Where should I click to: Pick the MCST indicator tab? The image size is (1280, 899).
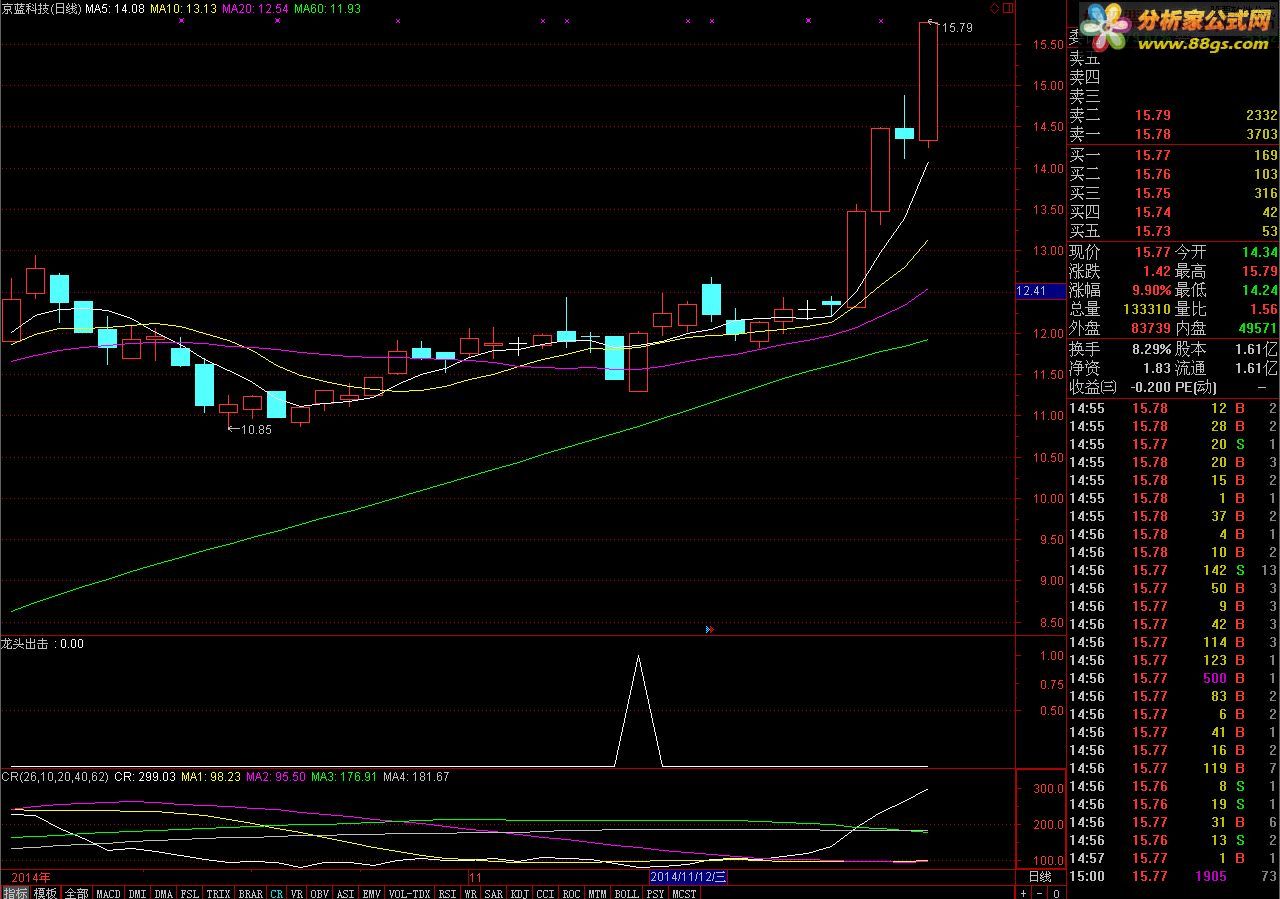point(685,892)
